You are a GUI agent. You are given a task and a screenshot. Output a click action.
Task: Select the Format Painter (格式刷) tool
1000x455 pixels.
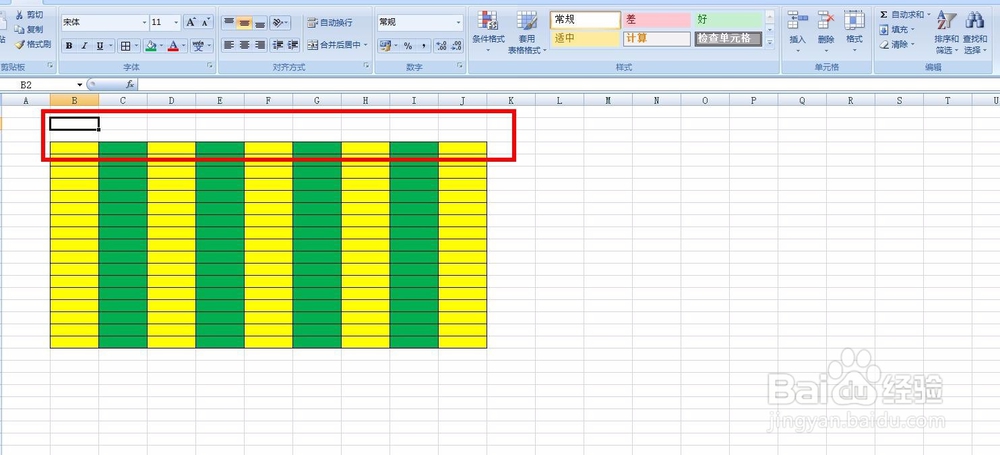pos(33,44)
